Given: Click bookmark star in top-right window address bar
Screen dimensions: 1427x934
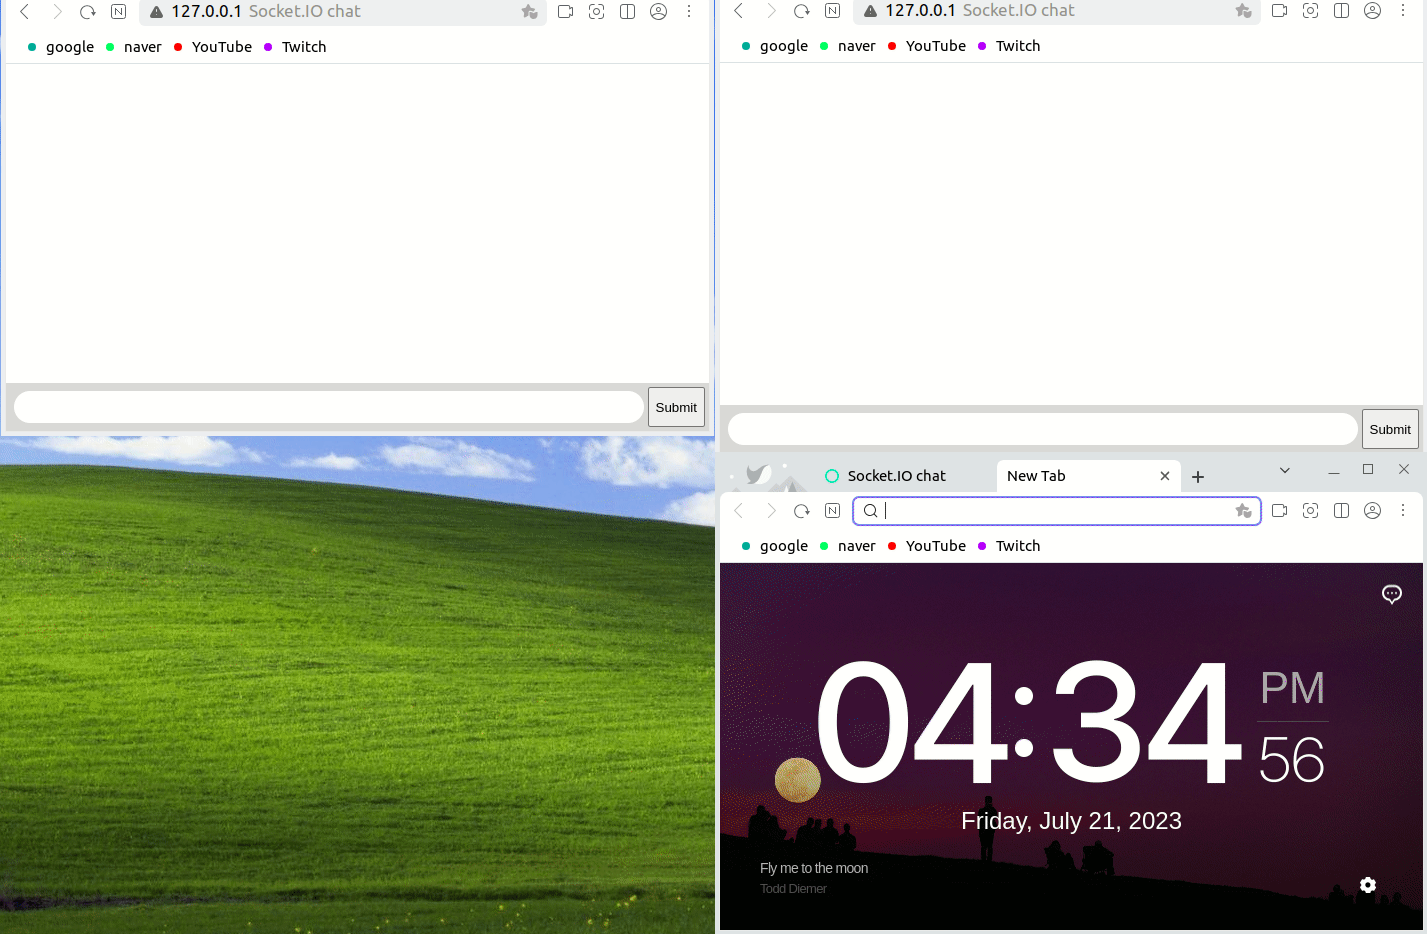Looking at the screenshot, I should pos(1244,11).
